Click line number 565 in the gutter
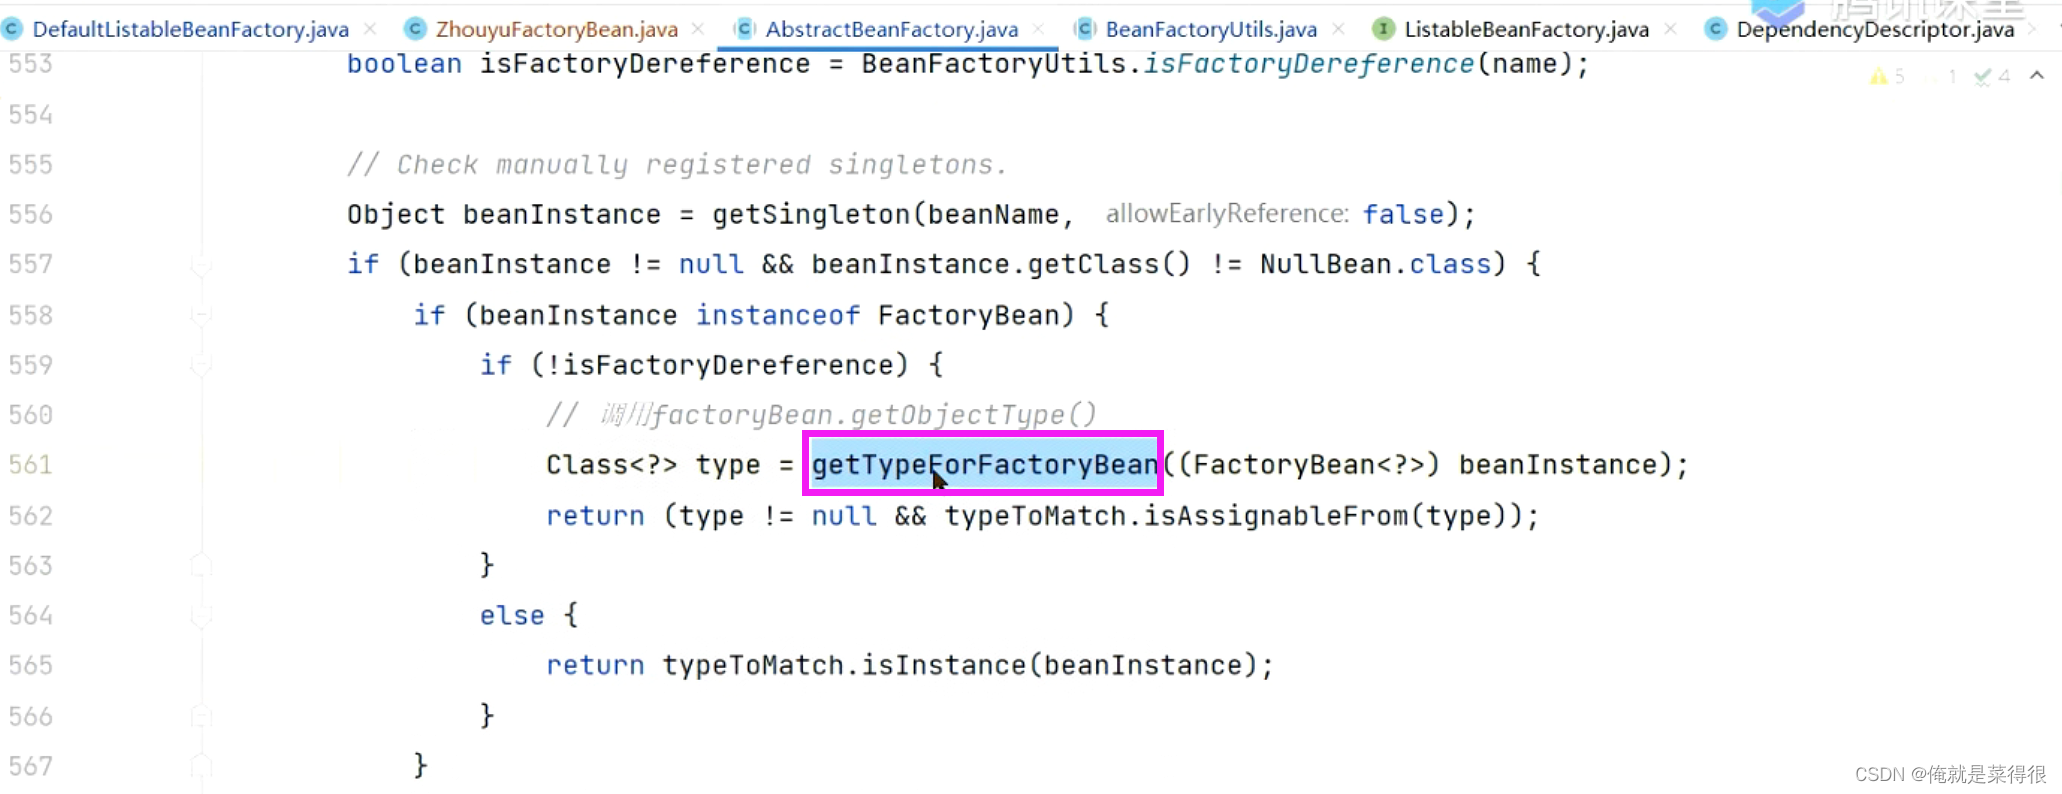 [31, 666]
